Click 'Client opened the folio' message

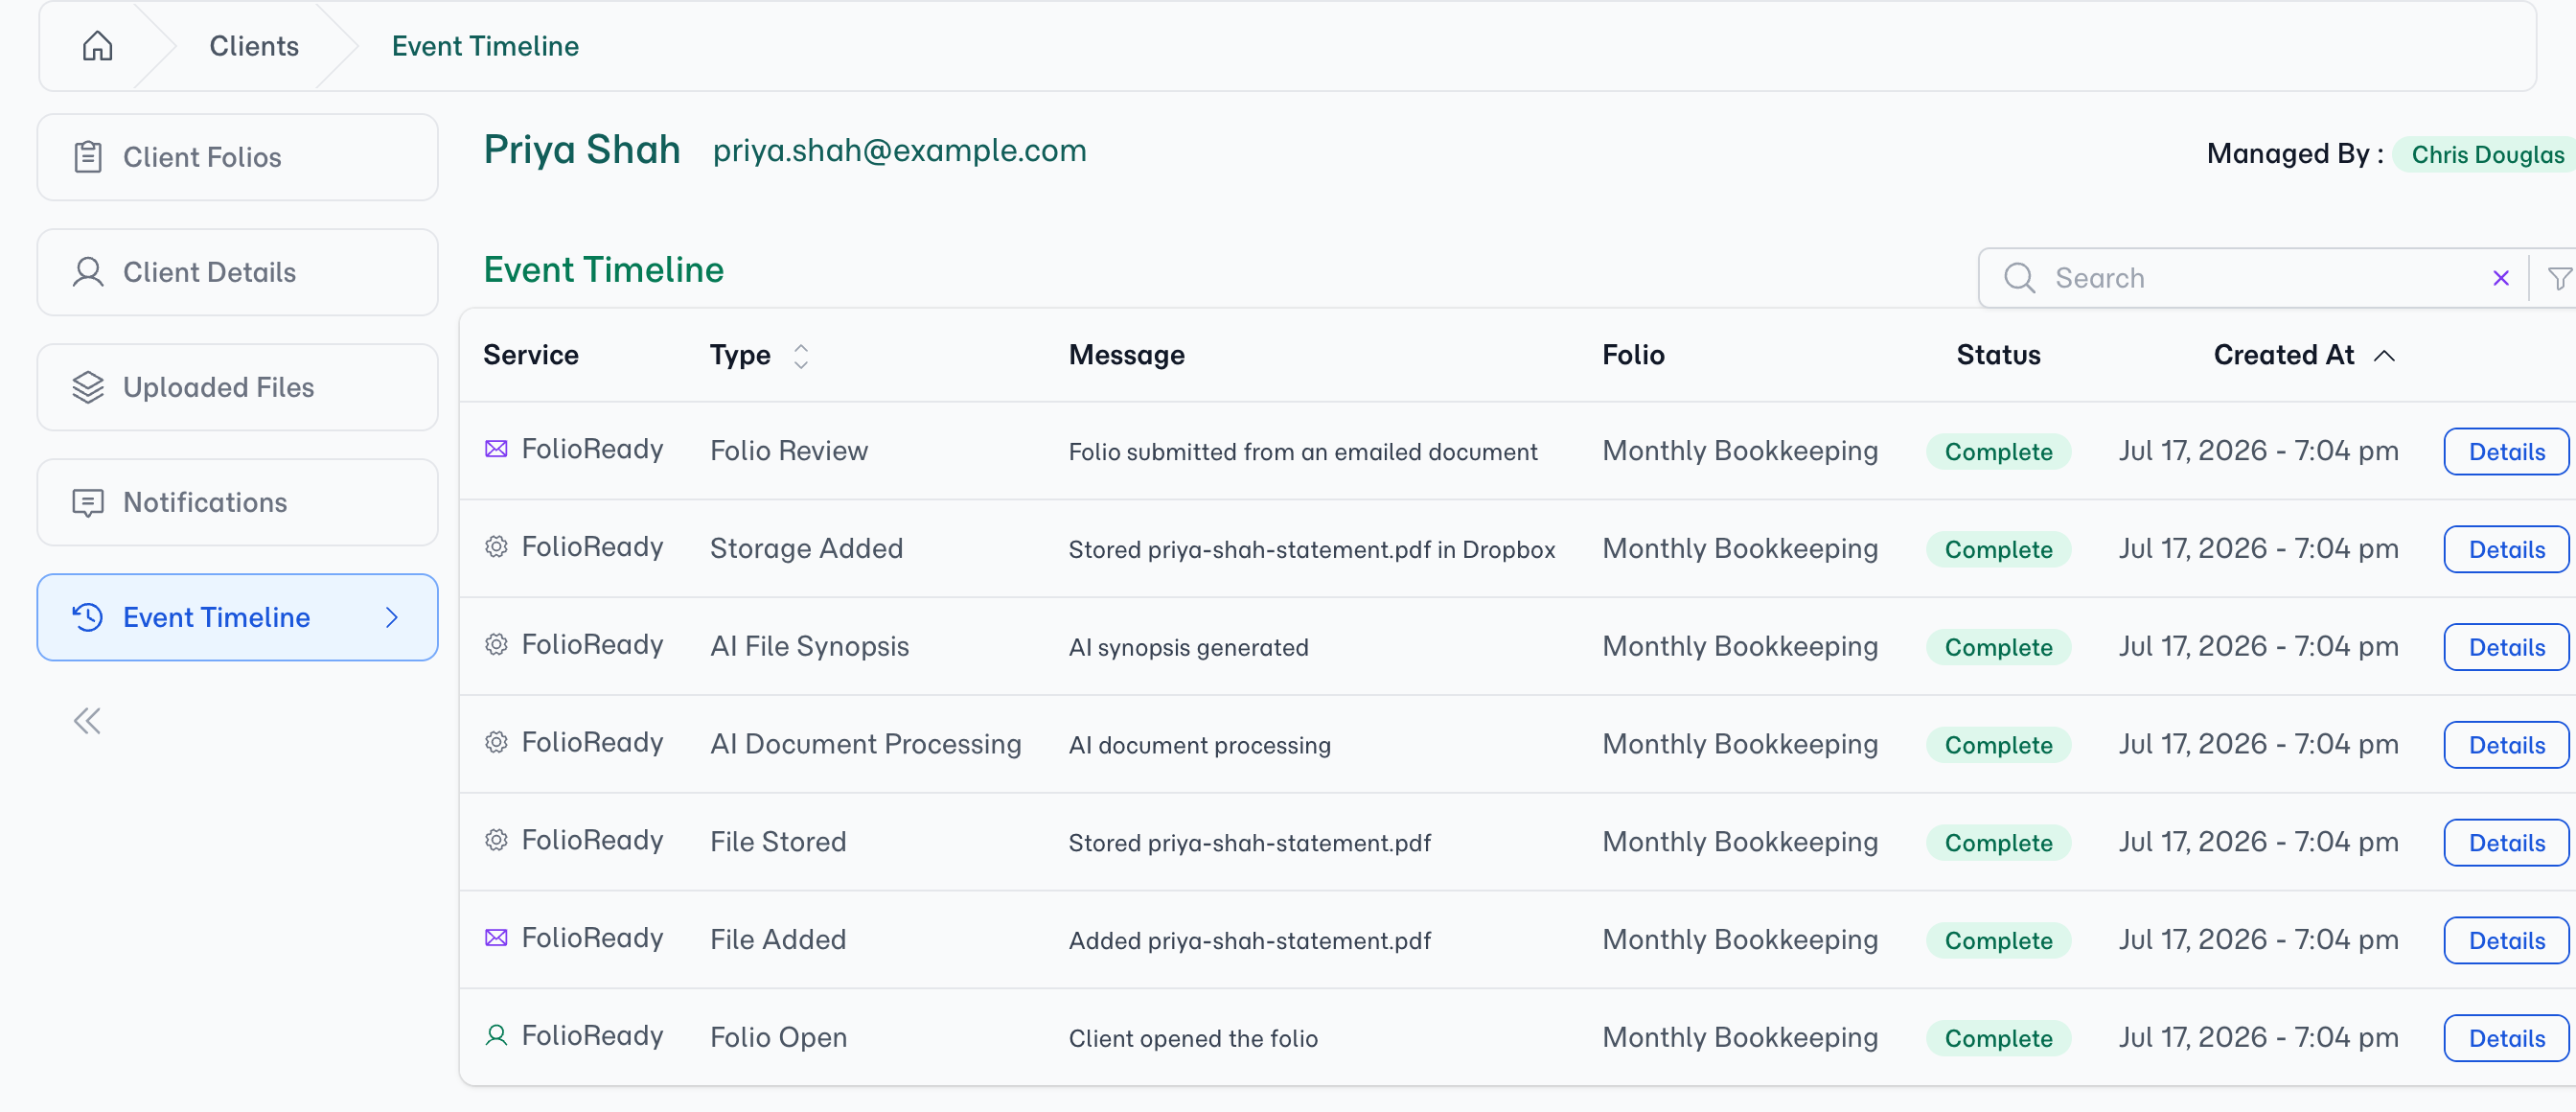point(1193,1039)
